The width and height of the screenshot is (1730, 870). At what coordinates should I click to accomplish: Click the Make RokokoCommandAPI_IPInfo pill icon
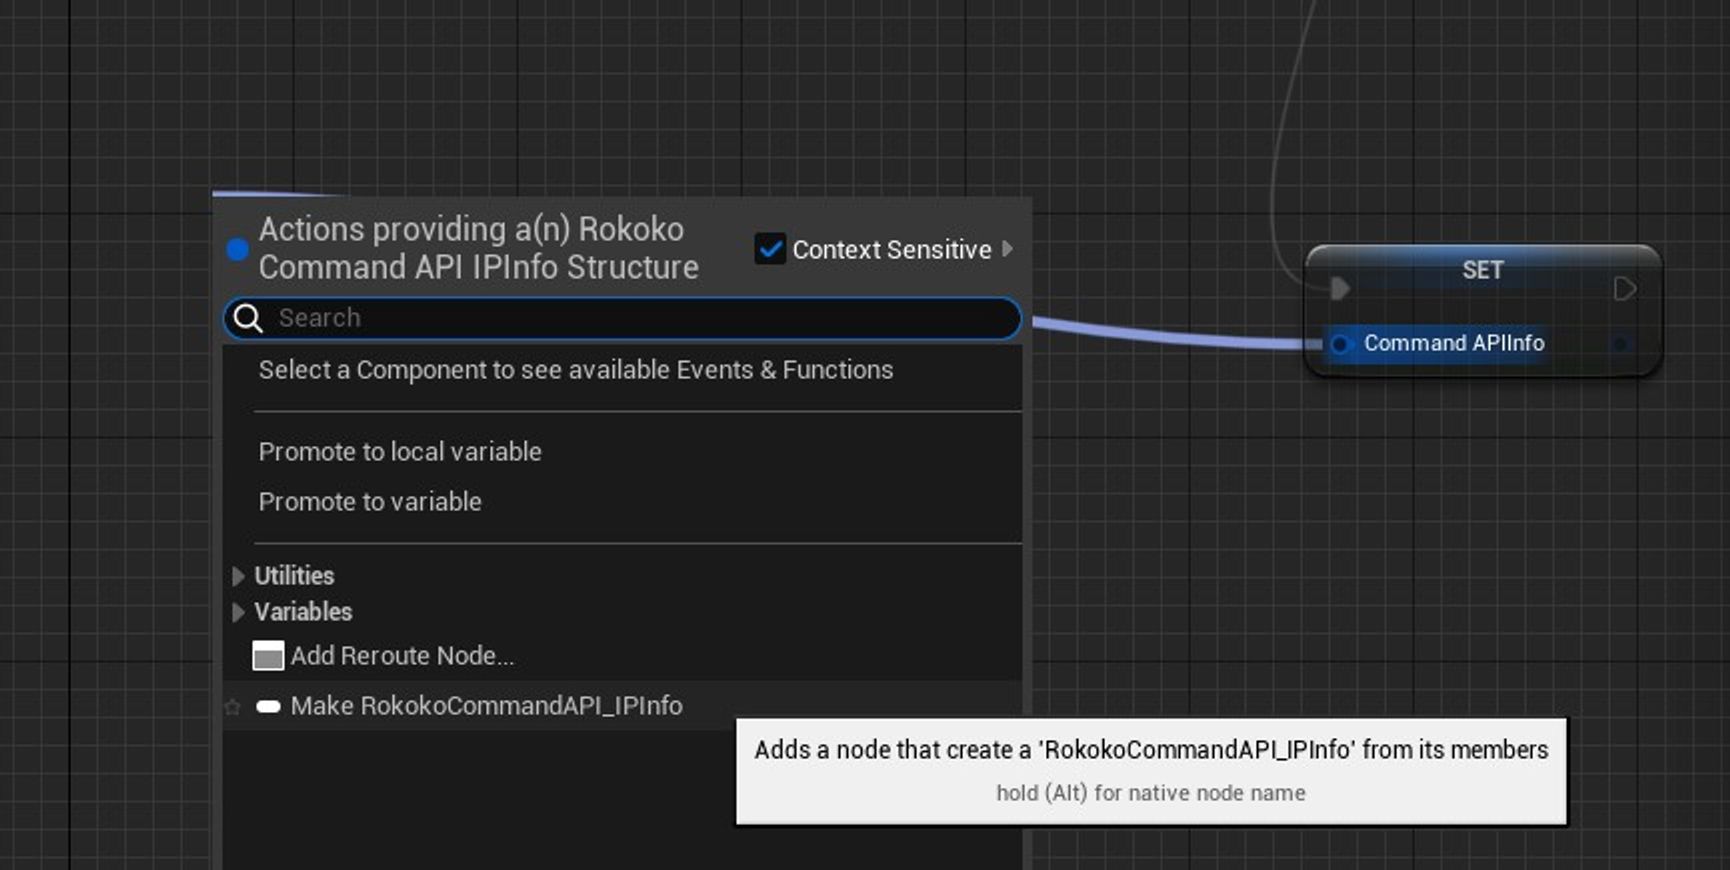[268, 706]
